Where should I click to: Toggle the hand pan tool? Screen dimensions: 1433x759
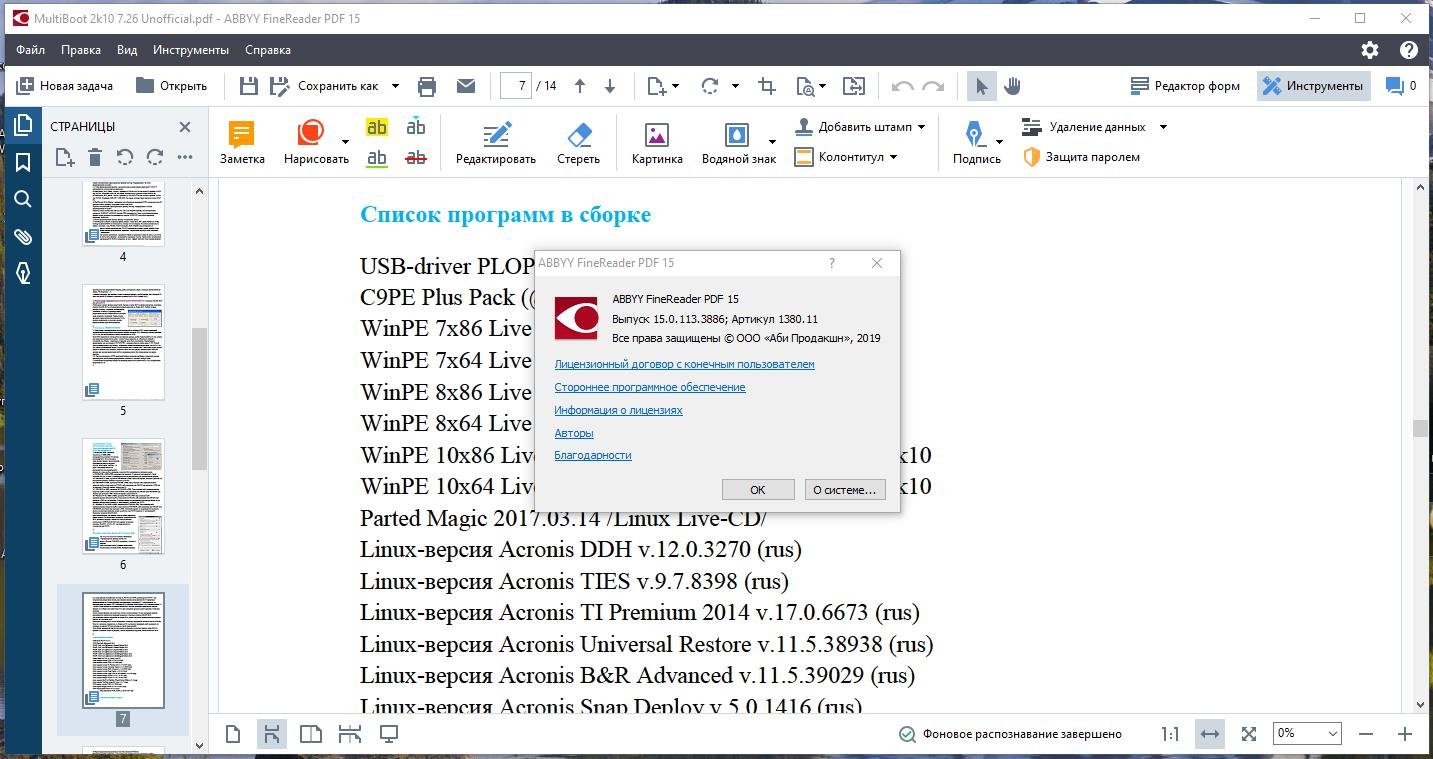pyautogui.click(x=1012, y=86)
